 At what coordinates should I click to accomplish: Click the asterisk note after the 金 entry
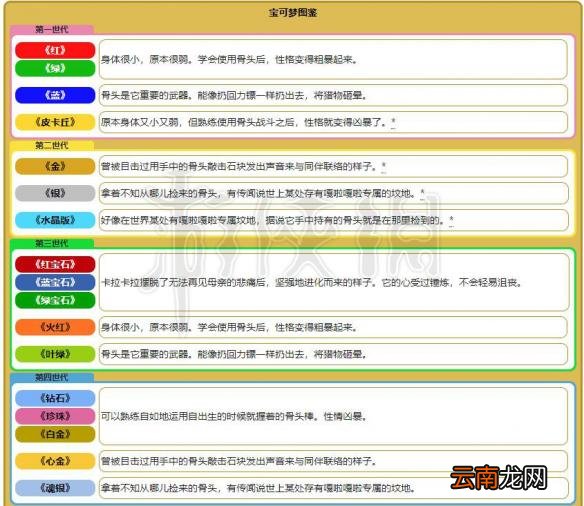coord(384,166)
